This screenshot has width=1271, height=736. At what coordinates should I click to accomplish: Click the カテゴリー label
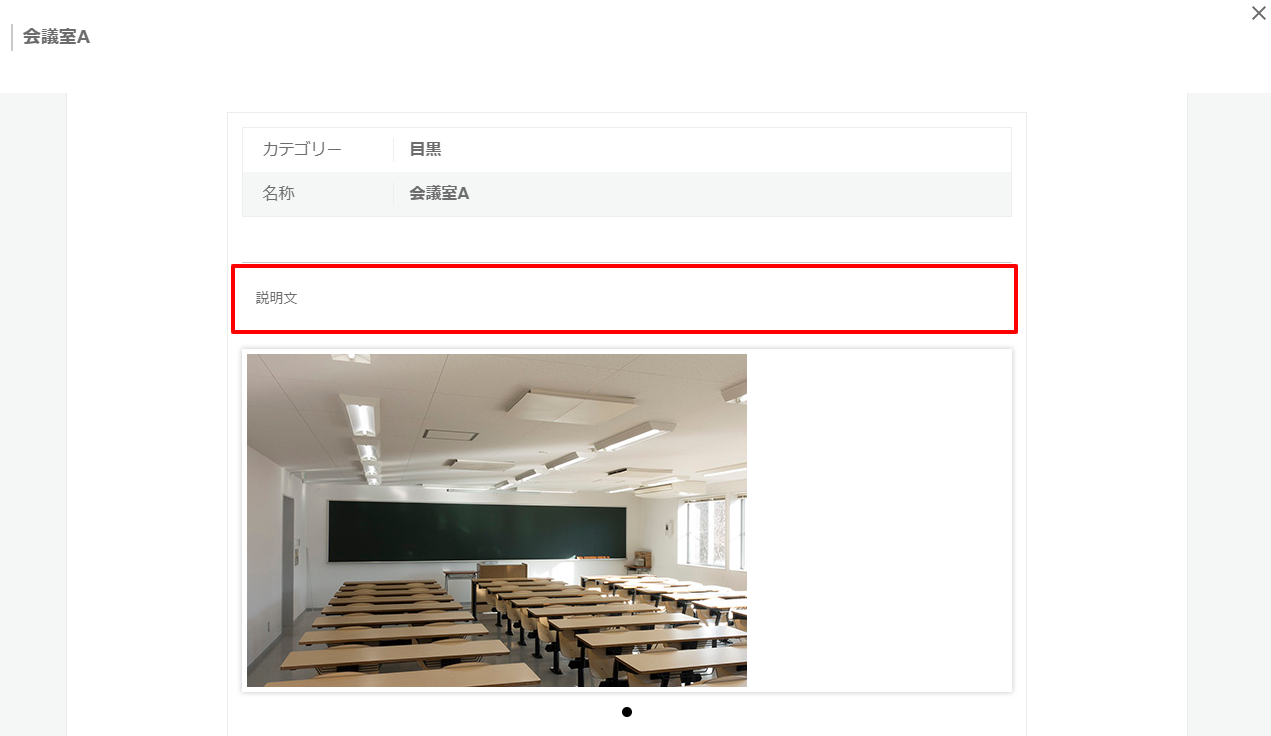(x=302, y=149)
